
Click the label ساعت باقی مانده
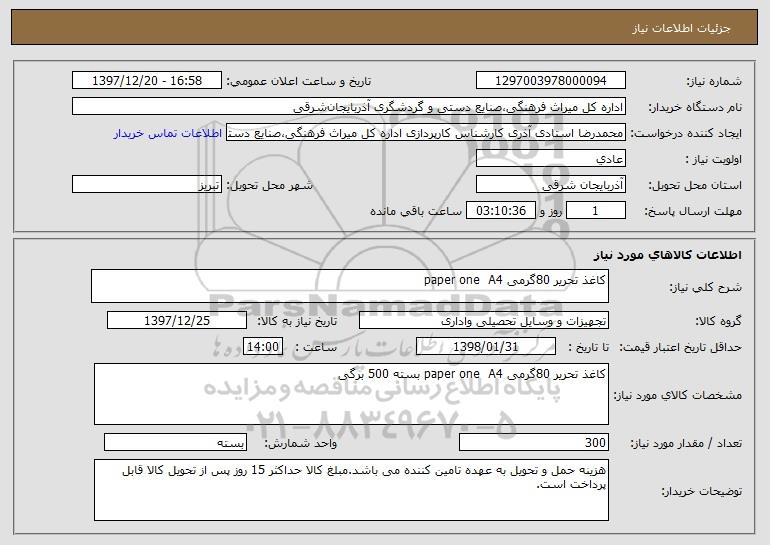point(416,211)
